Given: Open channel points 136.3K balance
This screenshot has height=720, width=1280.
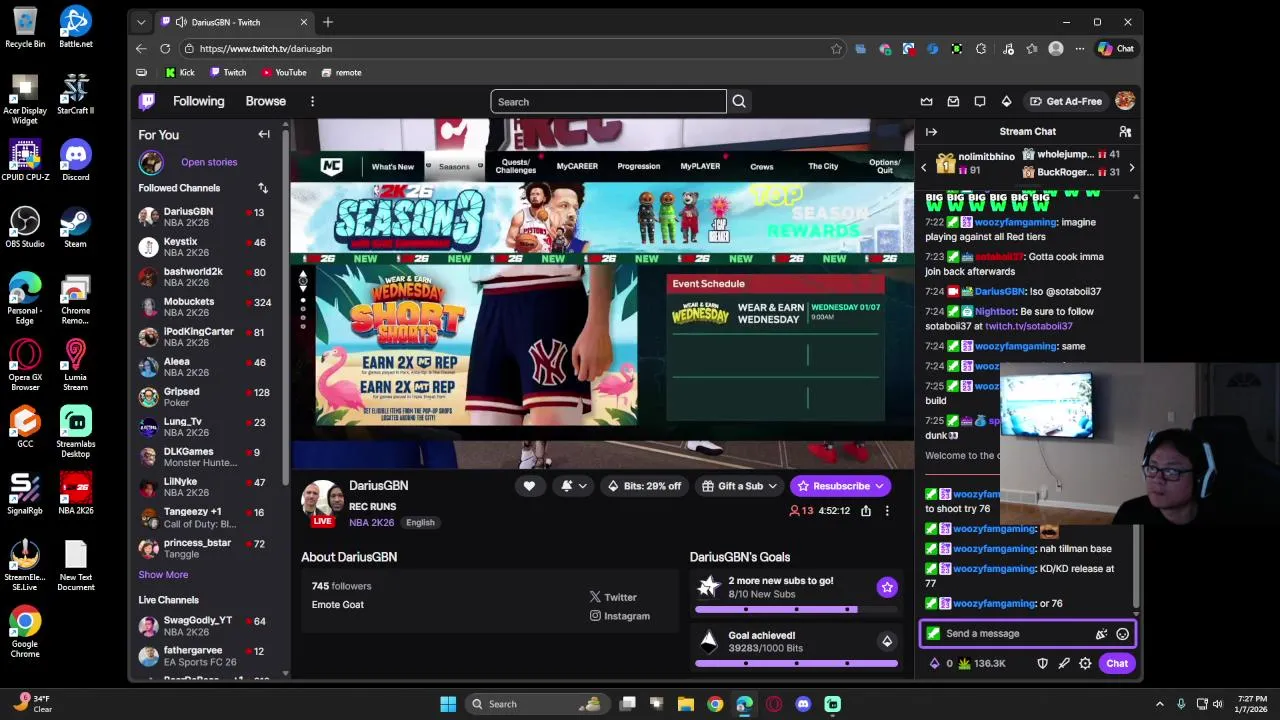Looking at the screenshot, I should (981, 663).
